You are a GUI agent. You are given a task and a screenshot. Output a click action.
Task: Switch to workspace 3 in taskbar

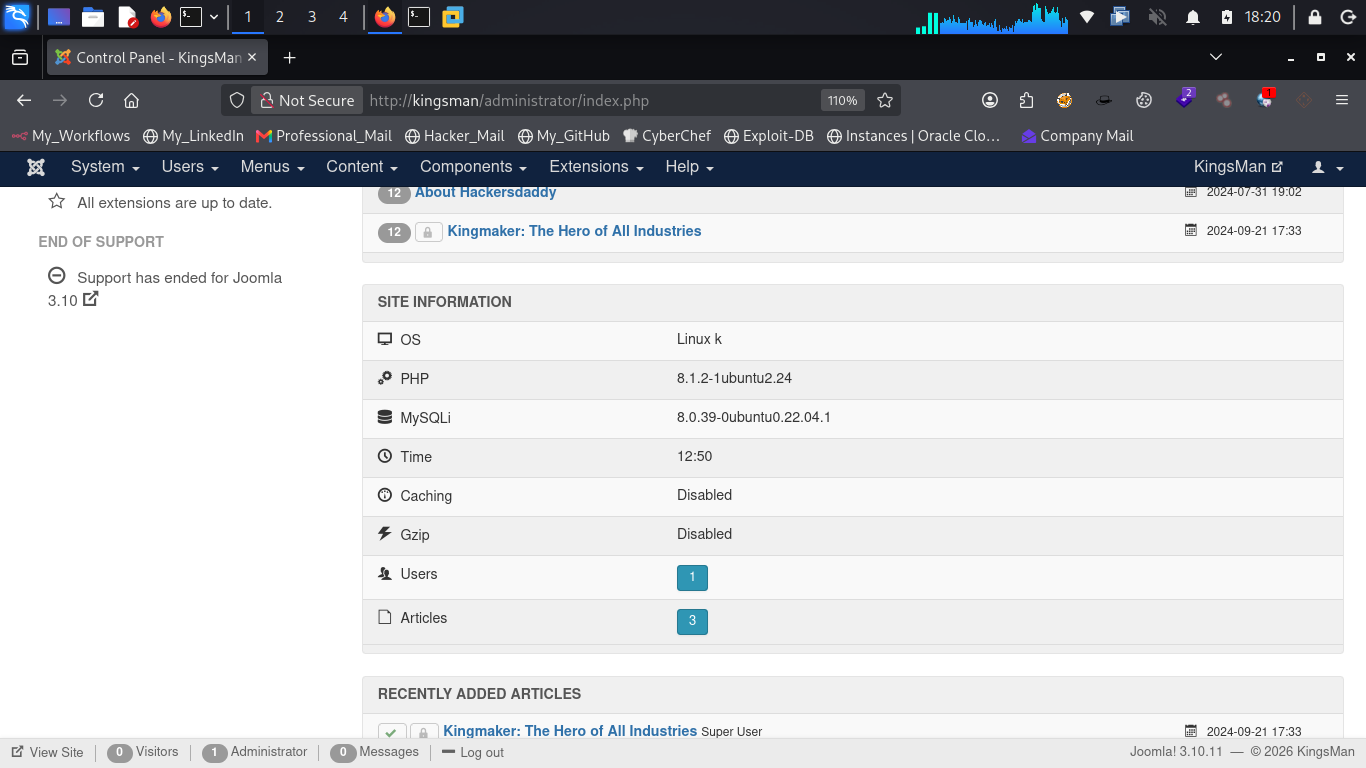pyautogui.click(x=312, y=17)
